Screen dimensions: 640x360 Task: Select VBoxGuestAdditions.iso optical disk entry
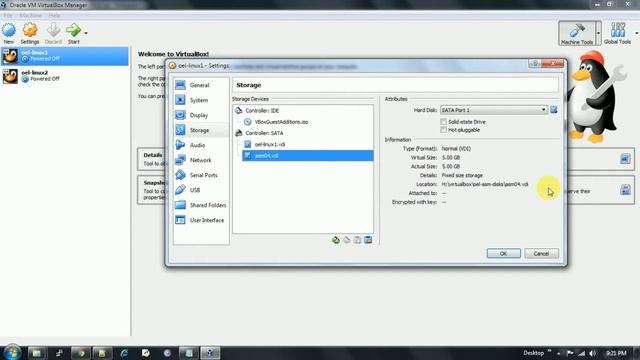[281, 122]
